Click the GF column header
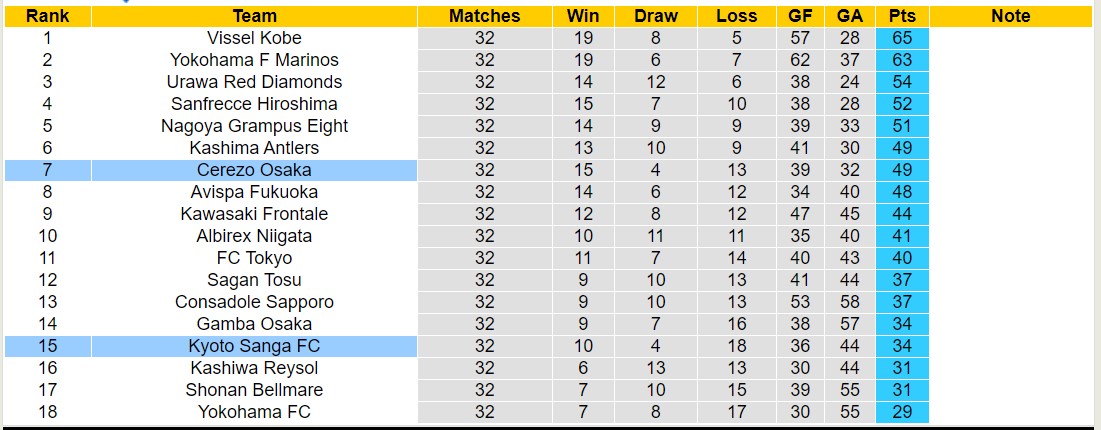1101x430 pixels. click(x=800, y=16)
